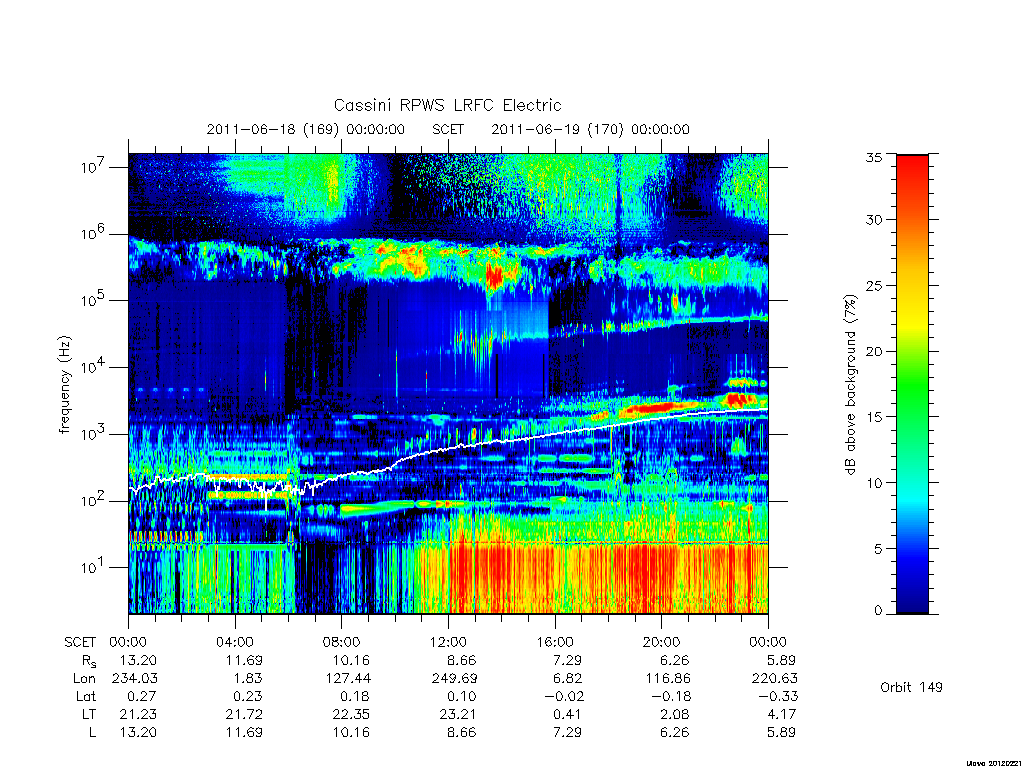Click the 10^1 frequency tick label
This screenshot has width=1024, height=768.
(x=94, y=568)
